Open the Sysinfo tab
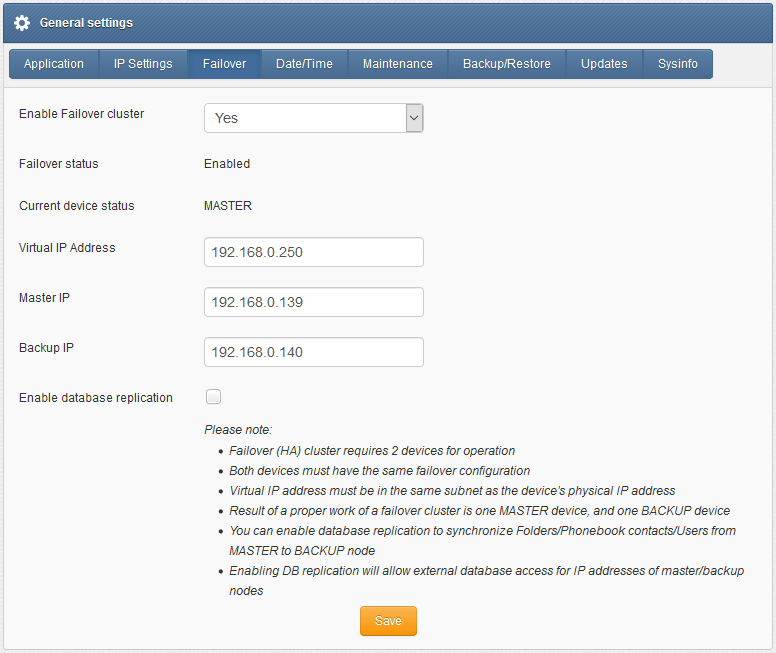The height and width of the screenshot is (653, 776). tap(678, 64)
